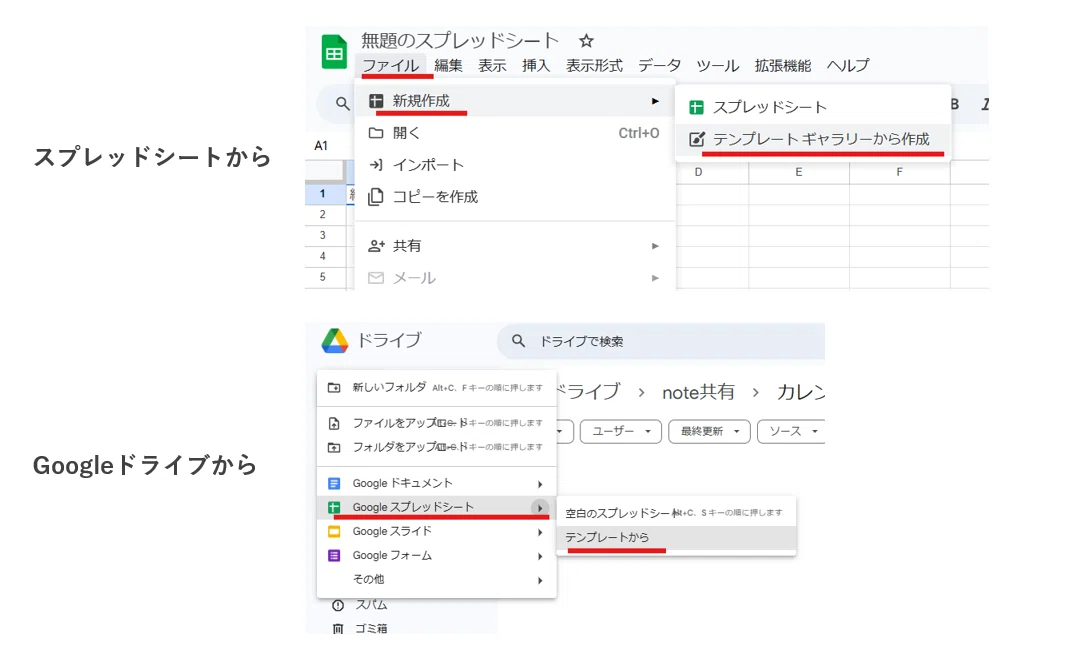
Task: Expand Google ドキュメント submenu arrow
Action: tap(540, 484)
